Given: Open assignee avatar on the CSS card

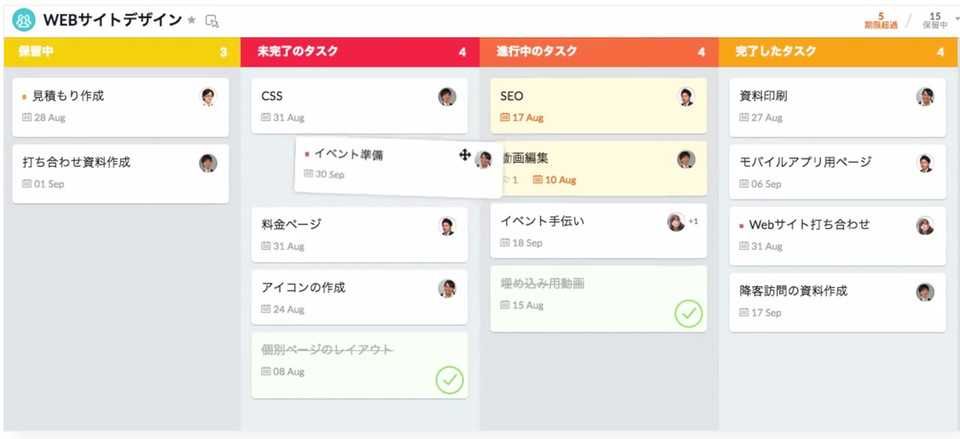Looking at the screenshot, I should [447, 97].
